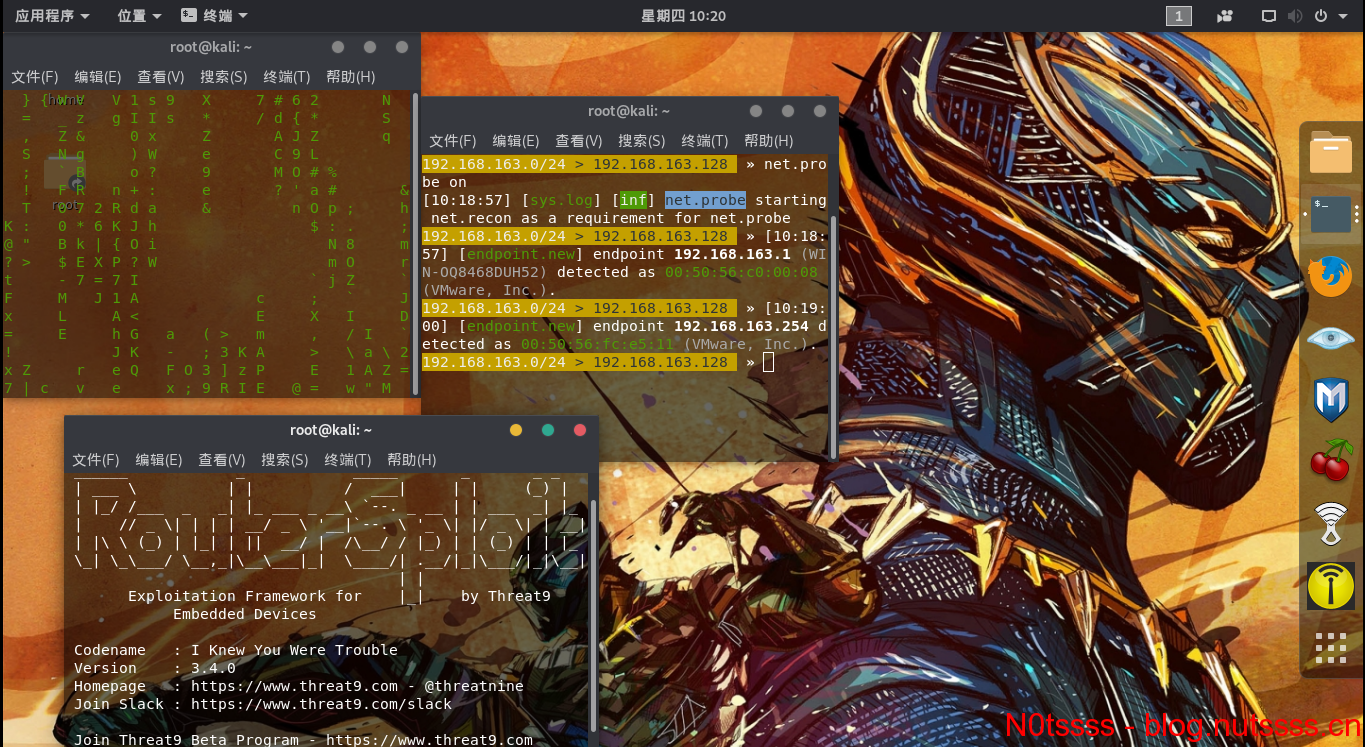Open 终端(T) menu in Exploitation Framework terminal
The width and height of the screenshot is (1365, 747).
[x=348, y=460]
